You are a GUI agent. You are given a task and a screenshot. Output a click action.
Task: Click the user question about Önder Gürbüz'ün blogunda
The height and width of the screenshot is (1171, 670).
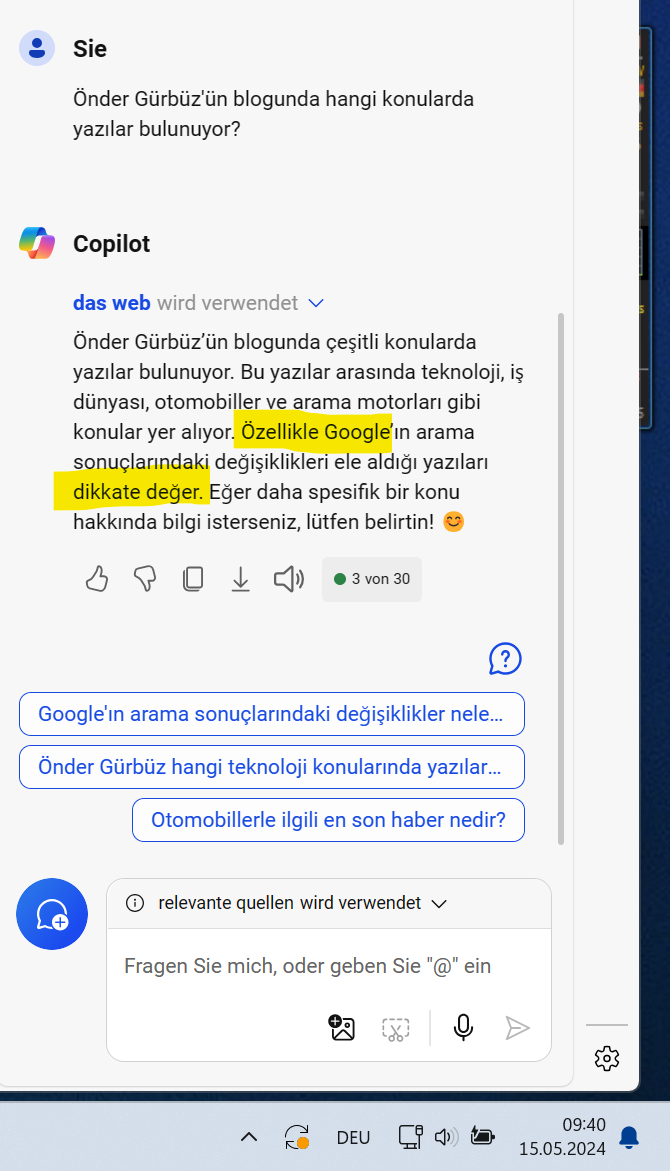pyautogui.click(x=273, y=114)
